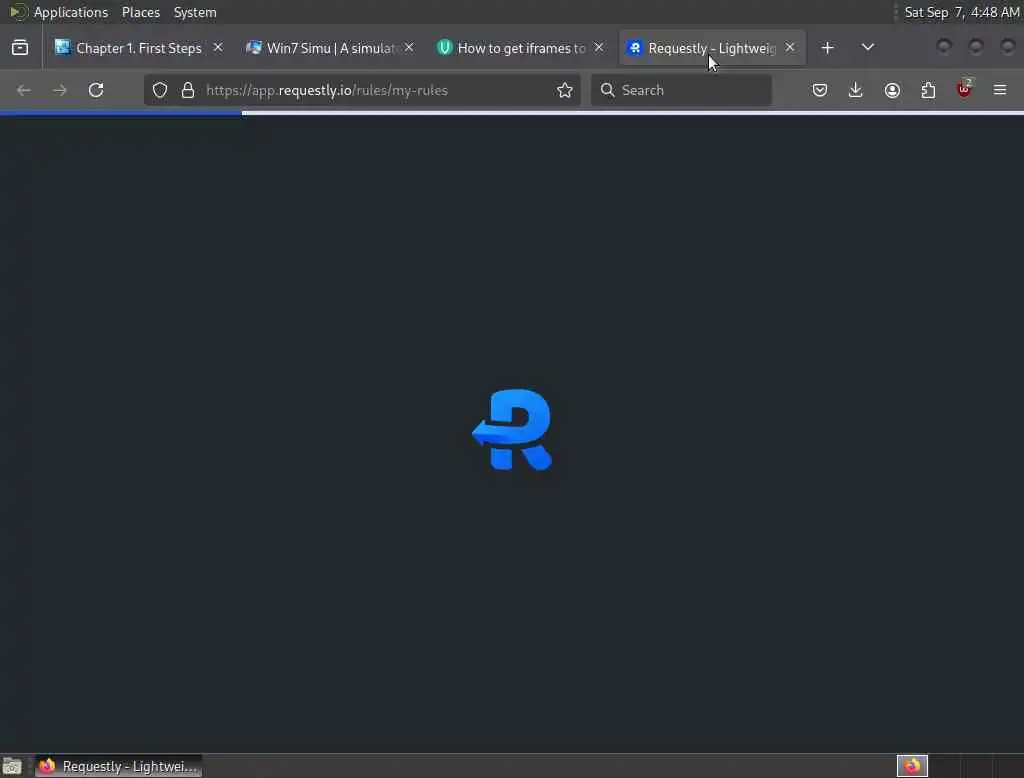The height and width of the screenshot is (778, 1024).
Task: Save page to Pocket icon
Action: point(820,90)
